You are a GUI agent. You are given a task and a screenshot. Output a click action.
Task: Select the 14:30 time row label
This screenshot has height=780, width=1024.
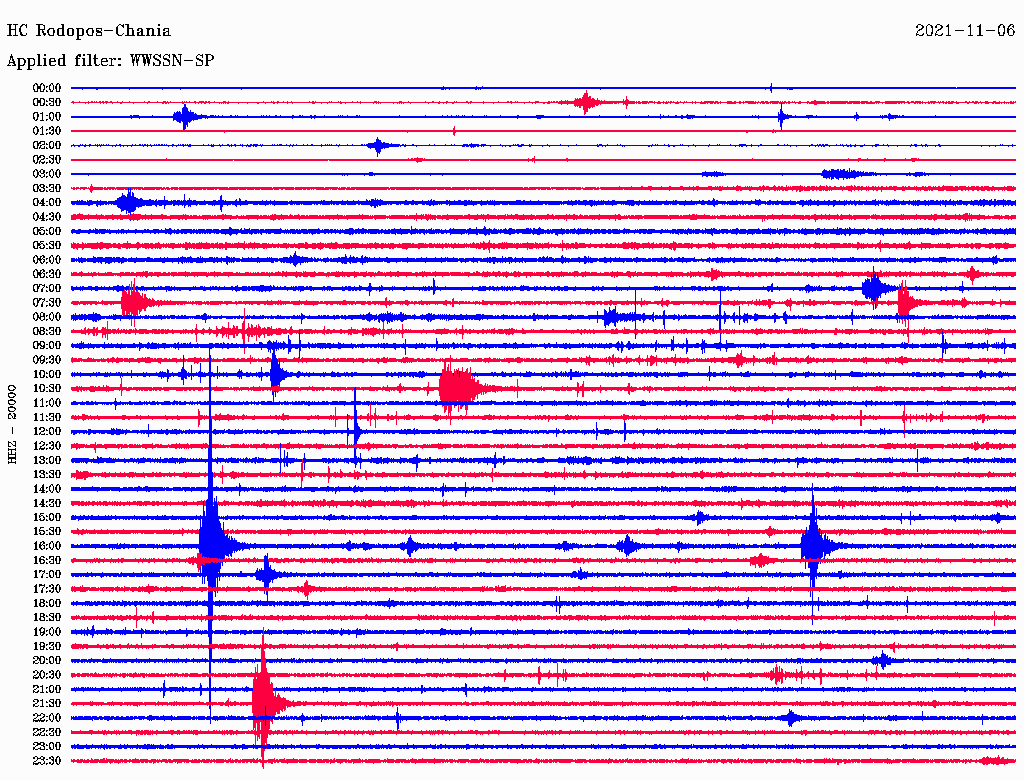coord(47,503)
